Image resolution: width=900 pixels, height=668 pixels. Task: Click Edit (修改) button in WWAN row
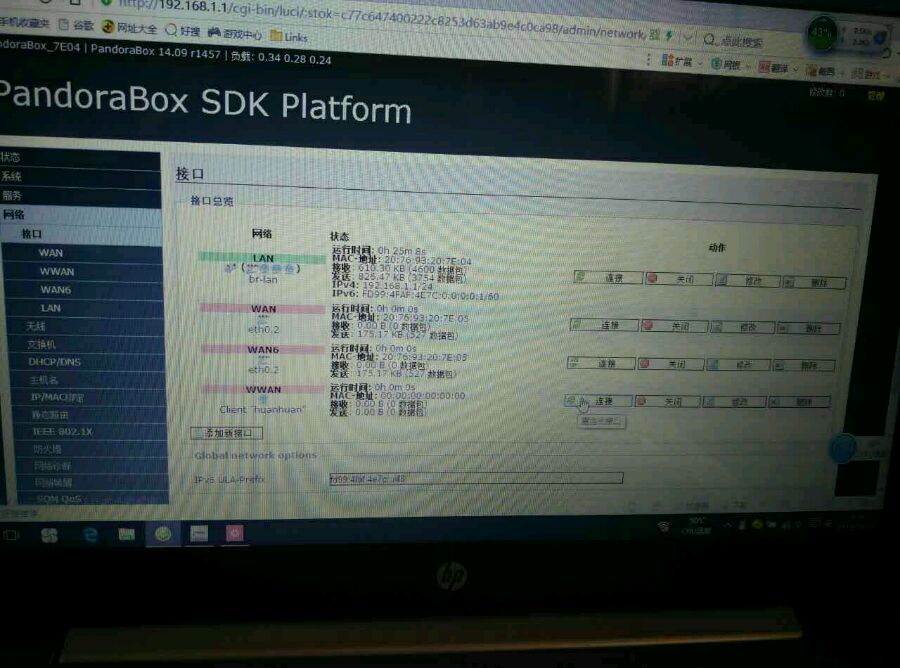[734, 402]
